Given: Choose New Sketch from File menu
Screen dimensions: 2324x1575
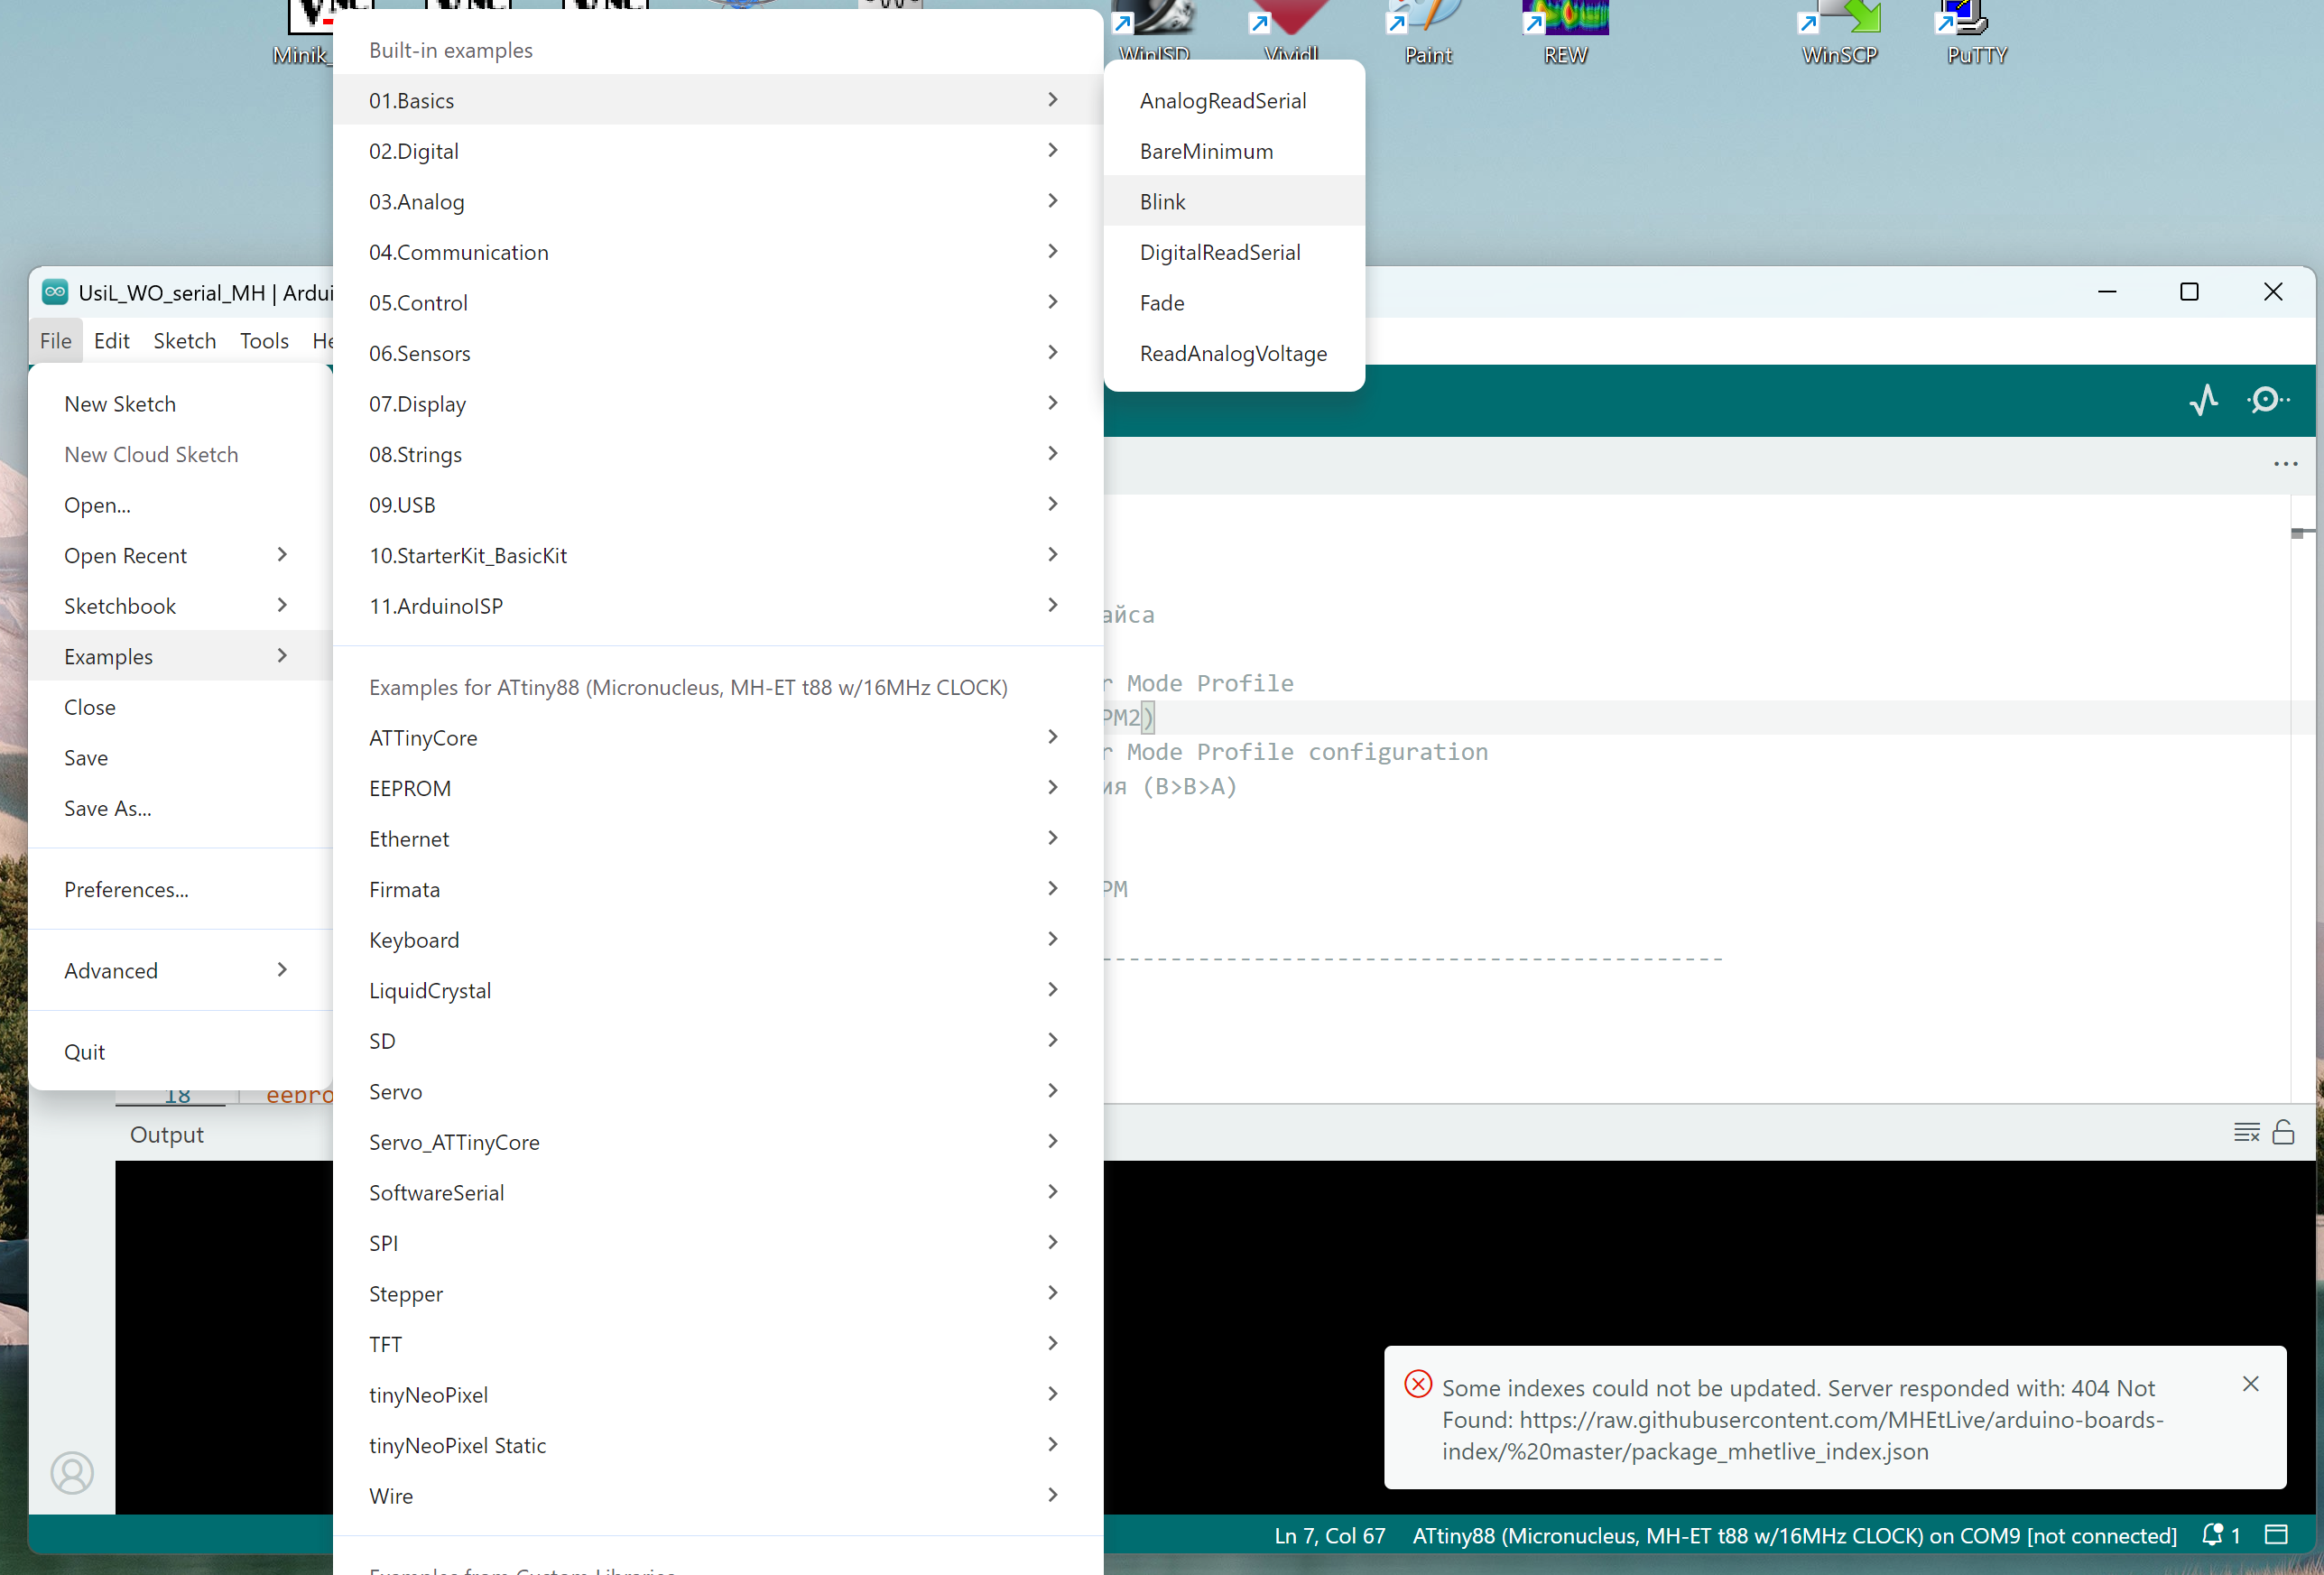Looking at the screenshot, I should pyautogui.click(x=181, y=404).
